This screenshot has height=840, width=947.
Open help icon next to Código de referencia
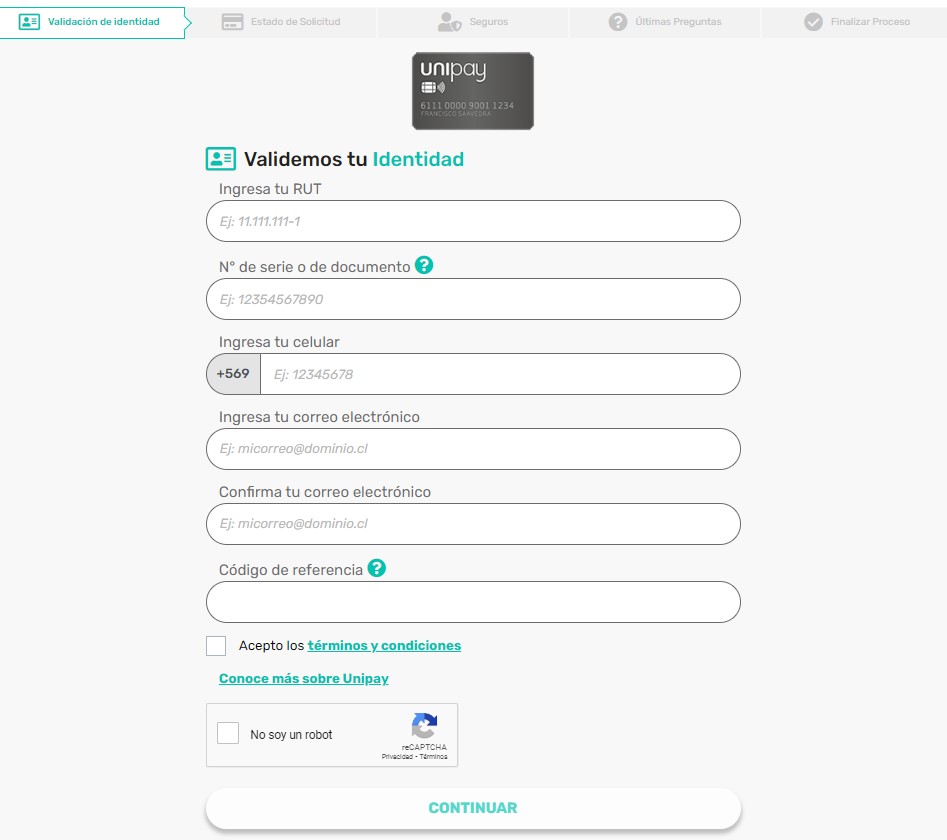pyautogui.click(x=376, y=568)
